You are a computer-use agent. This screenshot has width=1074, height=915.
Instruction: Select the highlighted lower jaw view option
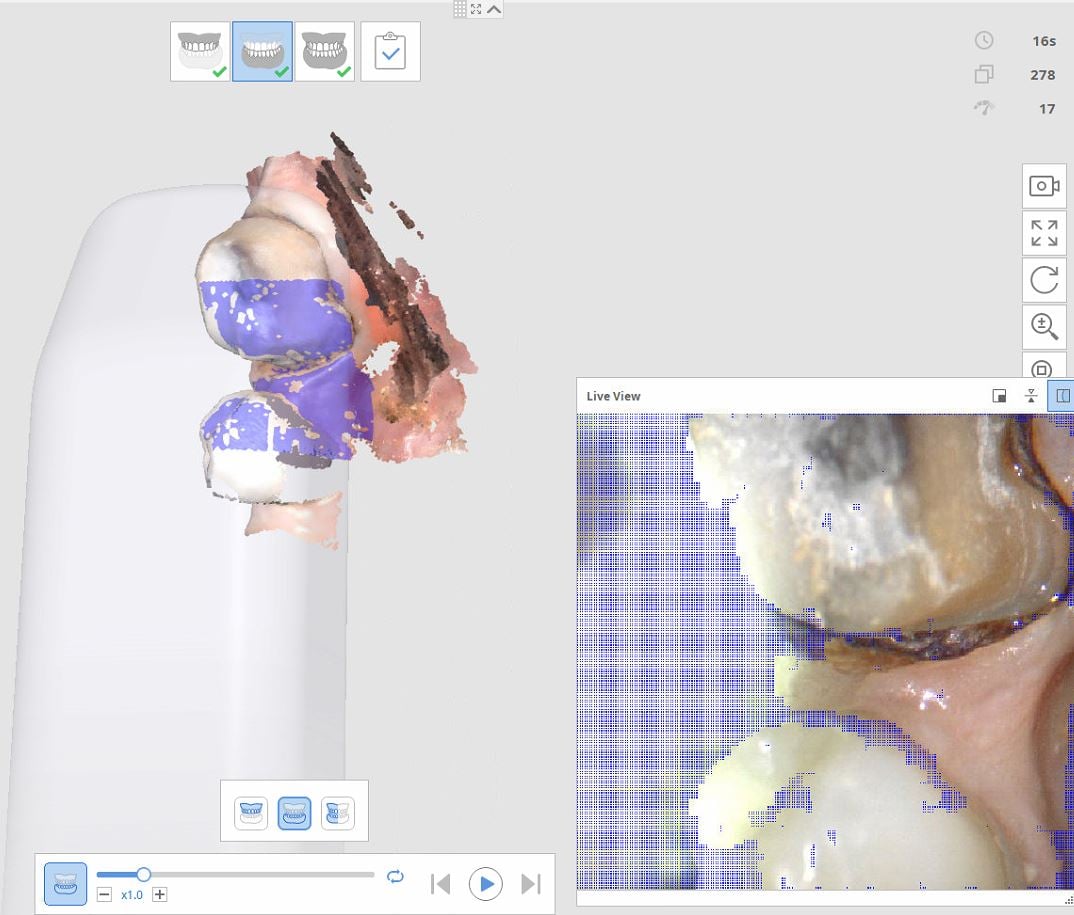[x=294, y=813]
